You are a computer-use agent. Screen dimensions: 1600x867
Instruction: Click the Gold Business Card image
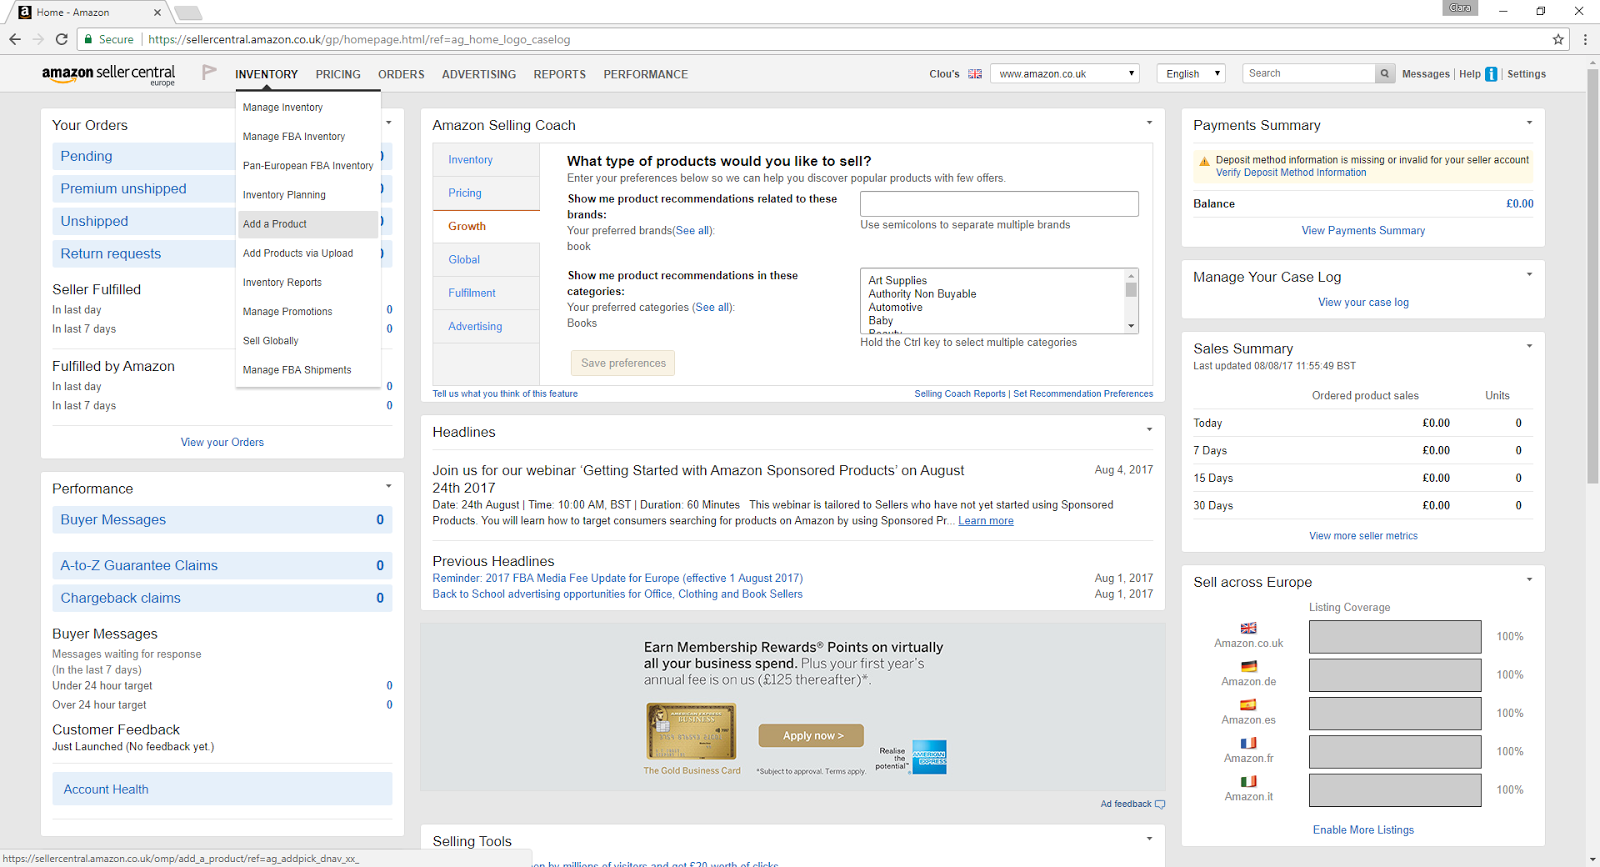[x=692, y=731]
